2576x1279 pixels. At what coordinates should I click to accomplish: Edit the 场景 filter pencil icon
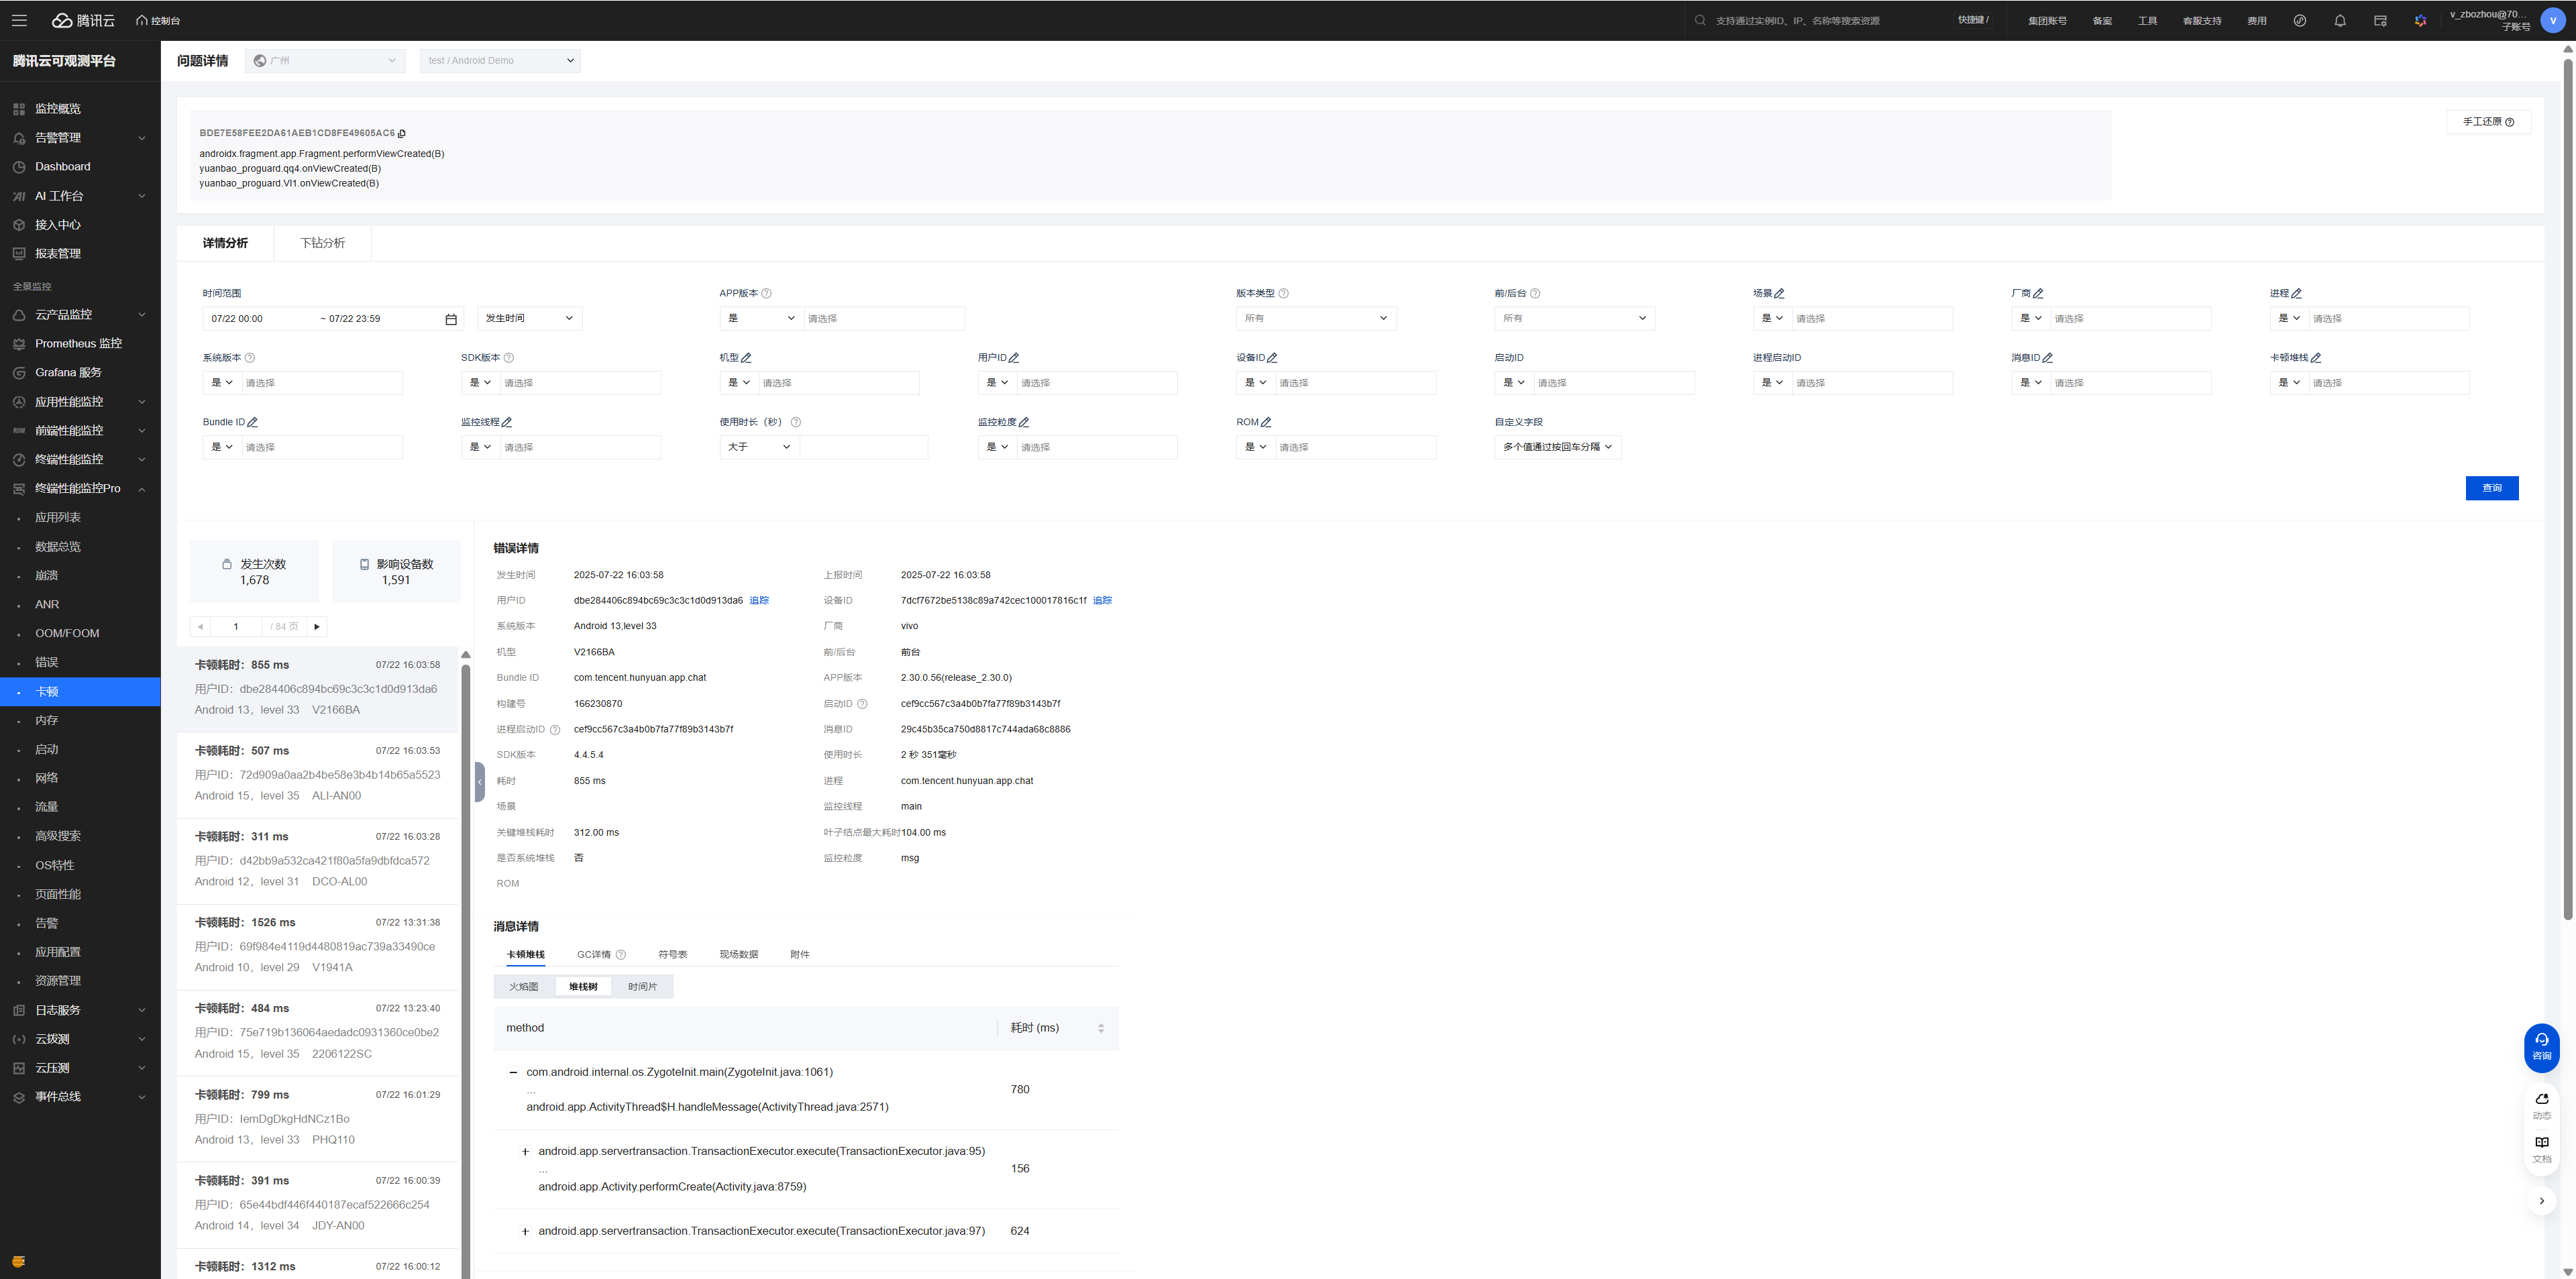click(x=1779, y=294)
